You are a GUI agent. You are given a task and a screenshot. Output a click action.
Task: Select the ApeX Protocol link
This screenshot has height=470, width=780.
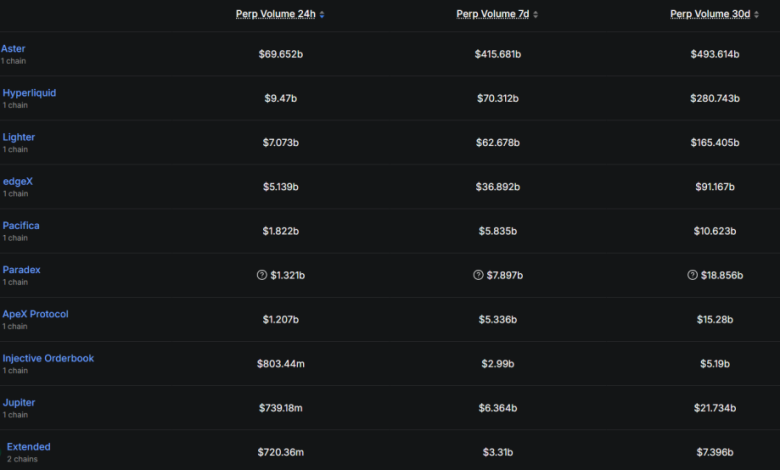35,314
